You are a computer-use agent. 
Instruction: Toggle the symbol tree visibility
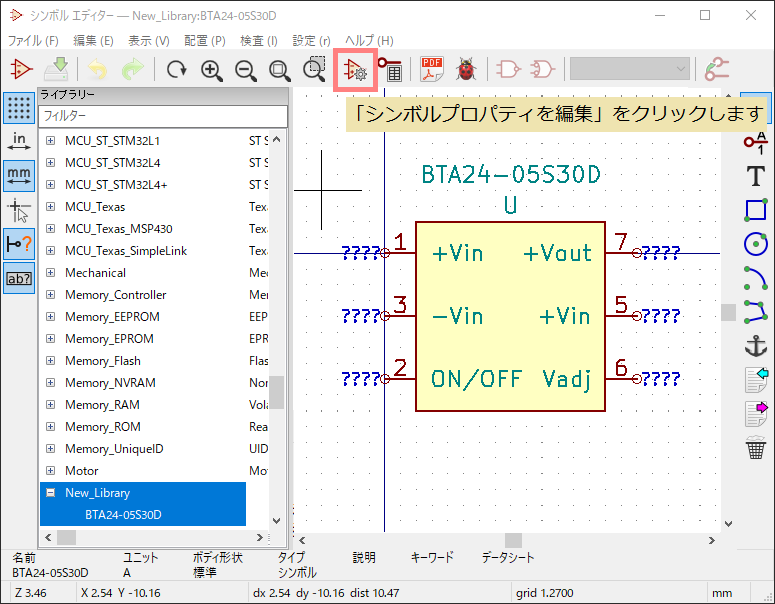click(x=19, y=278)
